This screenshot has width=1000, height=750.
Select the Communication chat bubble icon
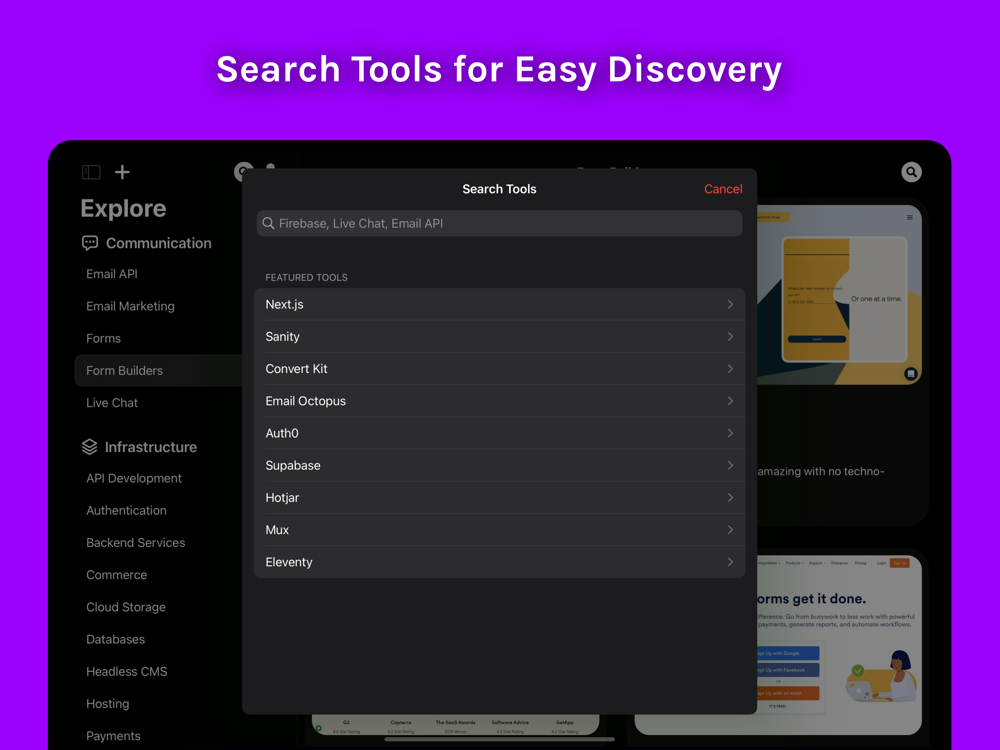pos(90,243)
